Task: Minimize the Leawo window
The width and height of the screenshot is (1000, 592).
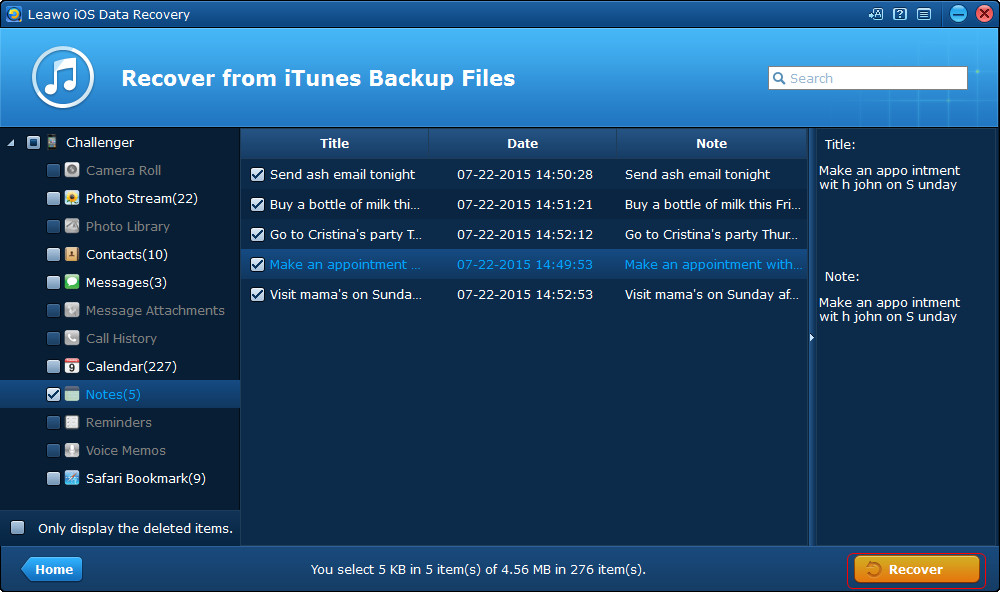Action: click(x=958, y=14)
